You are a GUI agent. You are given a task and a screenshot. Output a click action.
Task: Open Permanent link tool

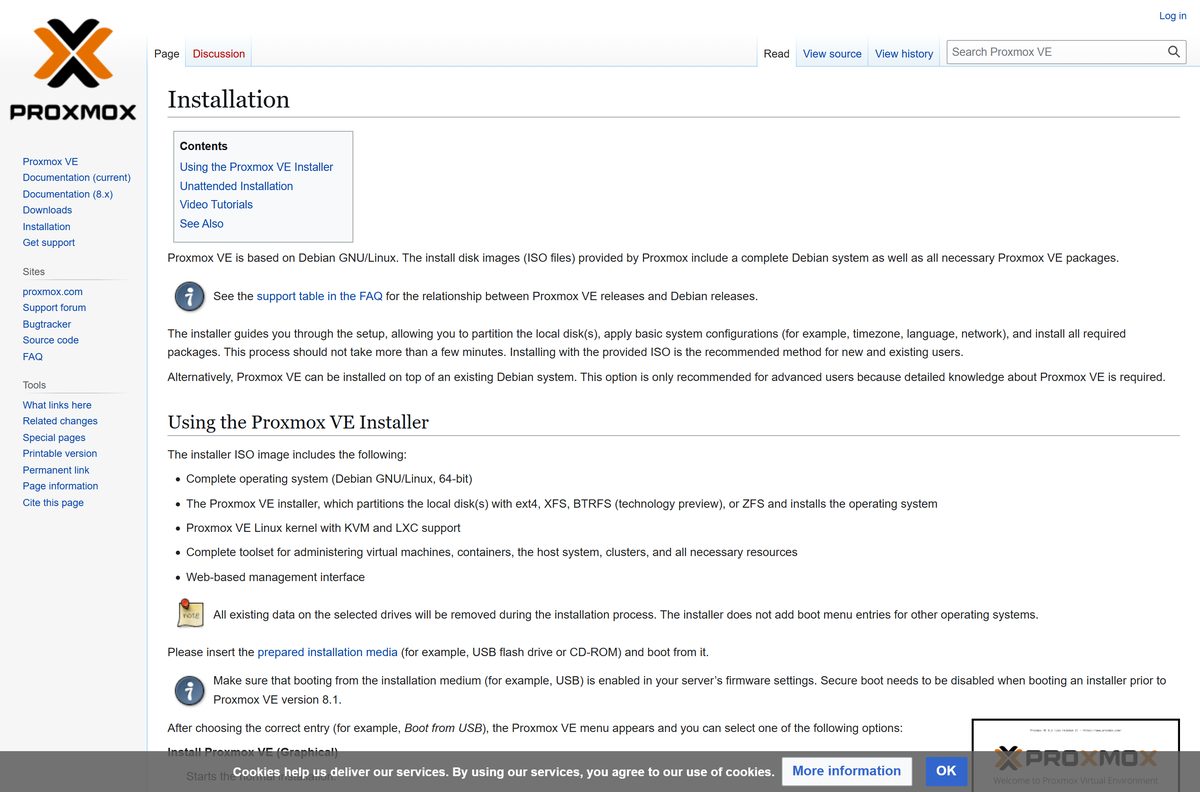point(56,470)
